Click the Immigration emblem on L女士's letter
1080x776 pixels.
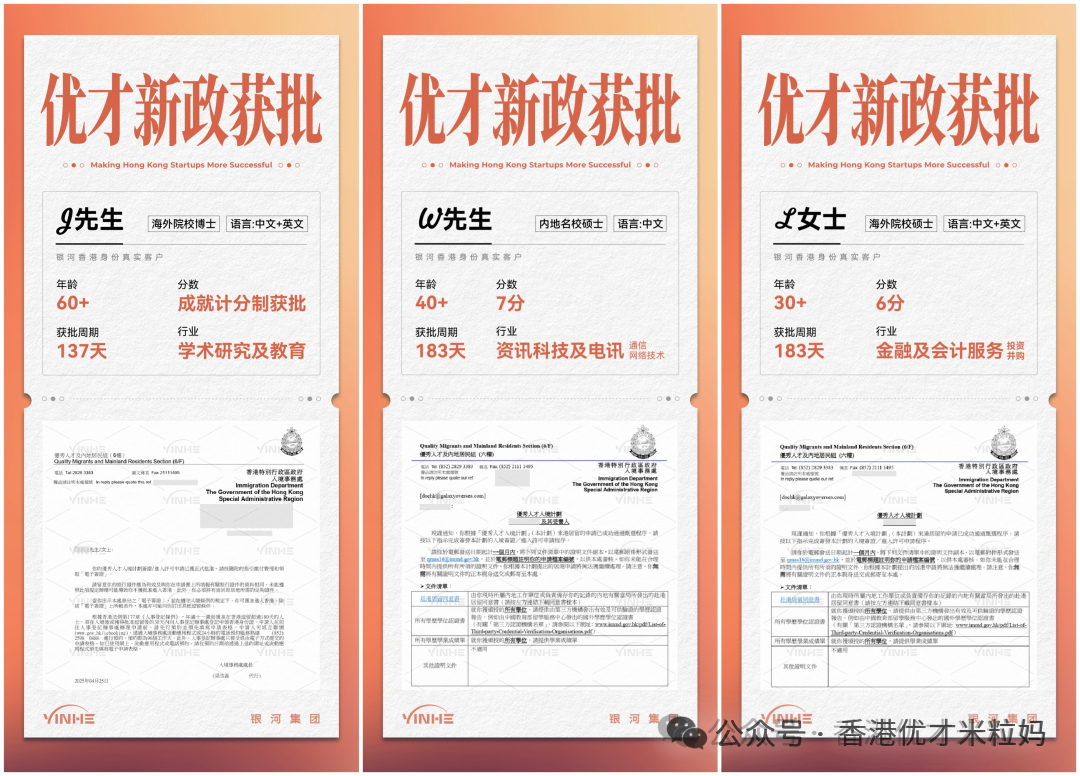(x=1005, y=441)
